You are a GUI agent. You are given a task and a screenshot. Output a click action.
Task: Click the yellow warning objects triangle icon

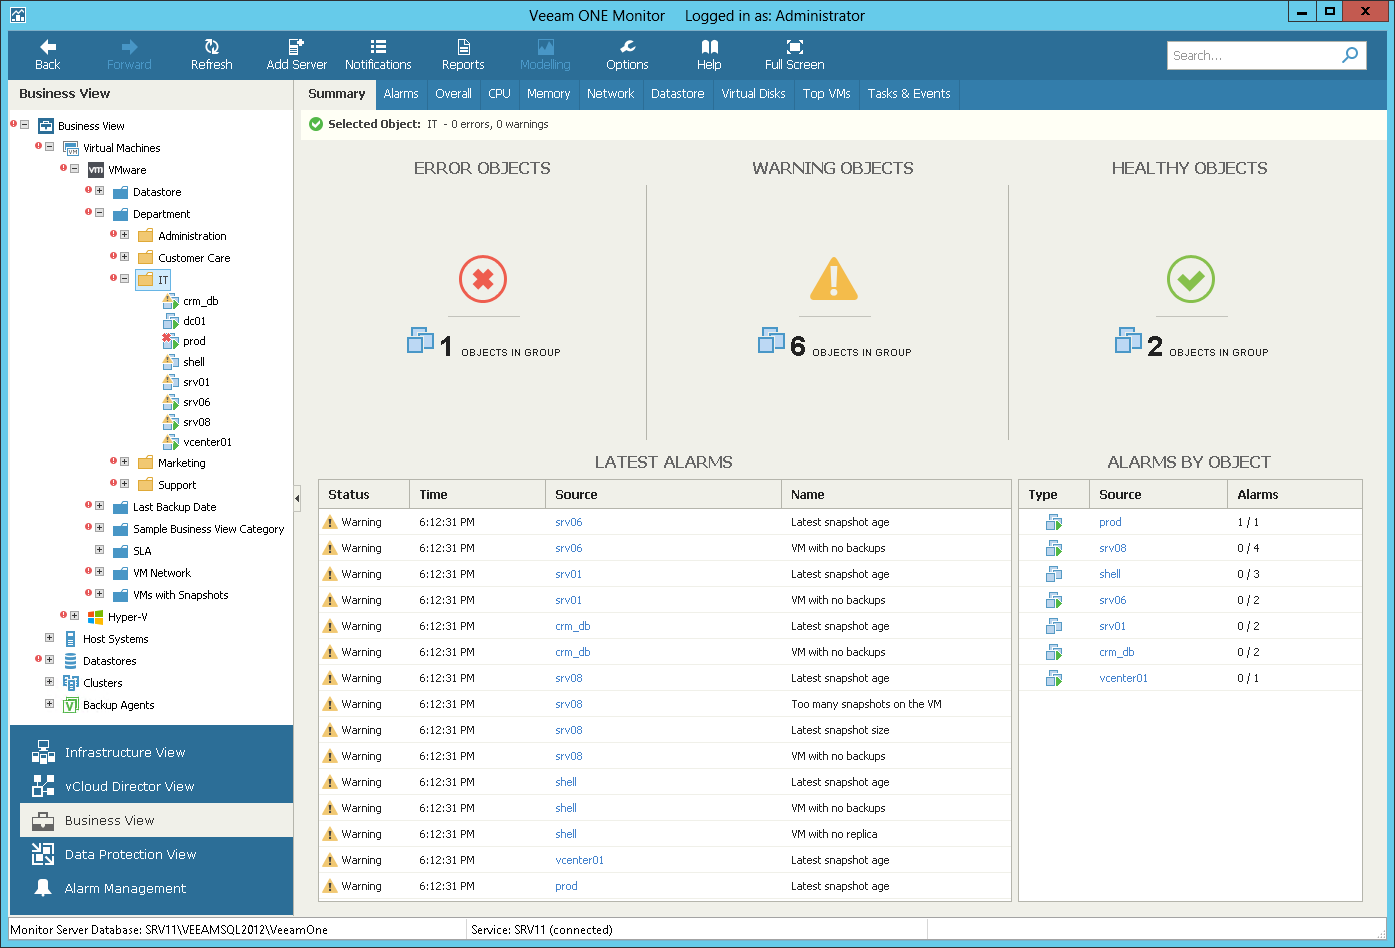coord(833,280)
